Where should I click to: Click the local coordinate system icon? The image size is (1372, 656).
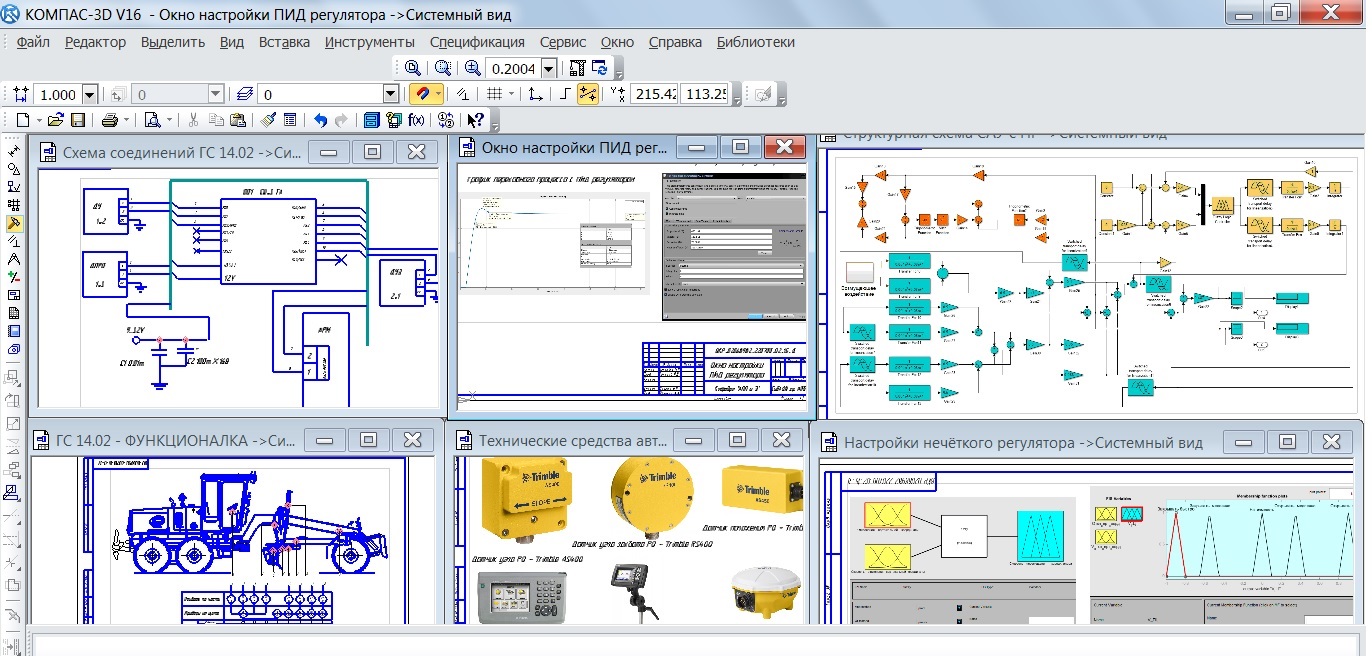click(535, 94)
